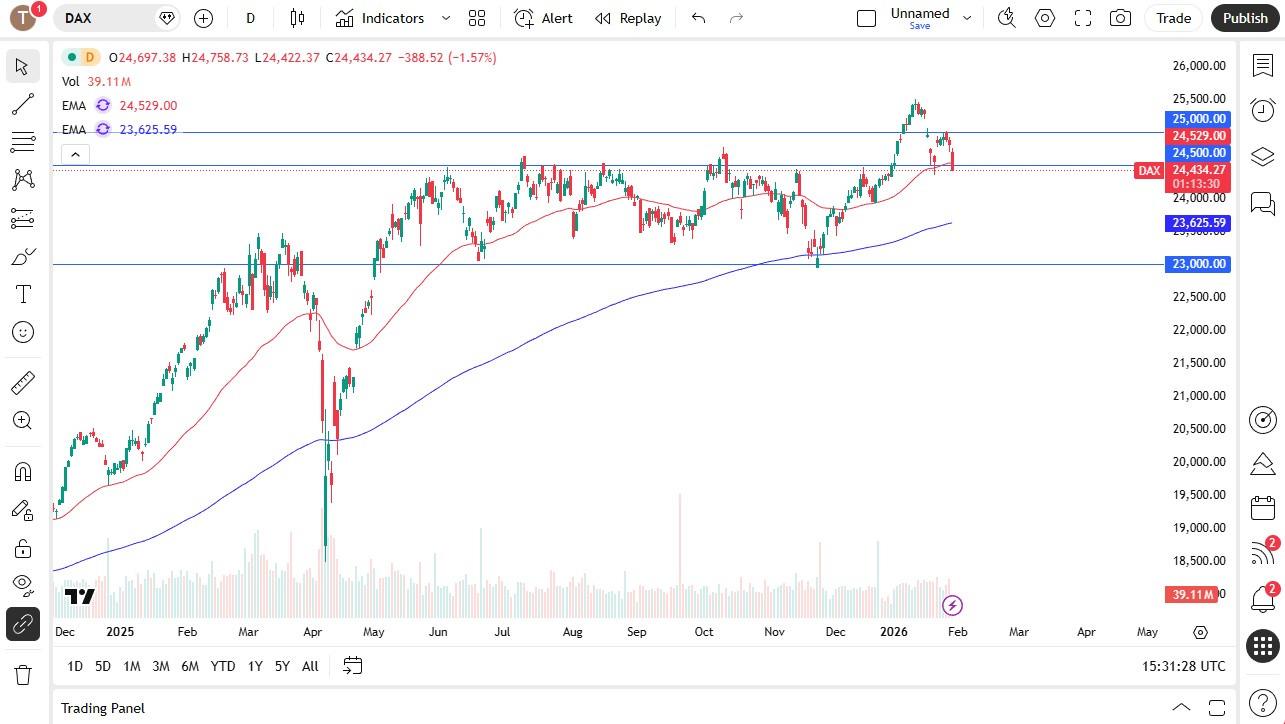The image size is (1285, 724).
Task: Open the Go to date calendar control
Action: [x=352, y=666]
